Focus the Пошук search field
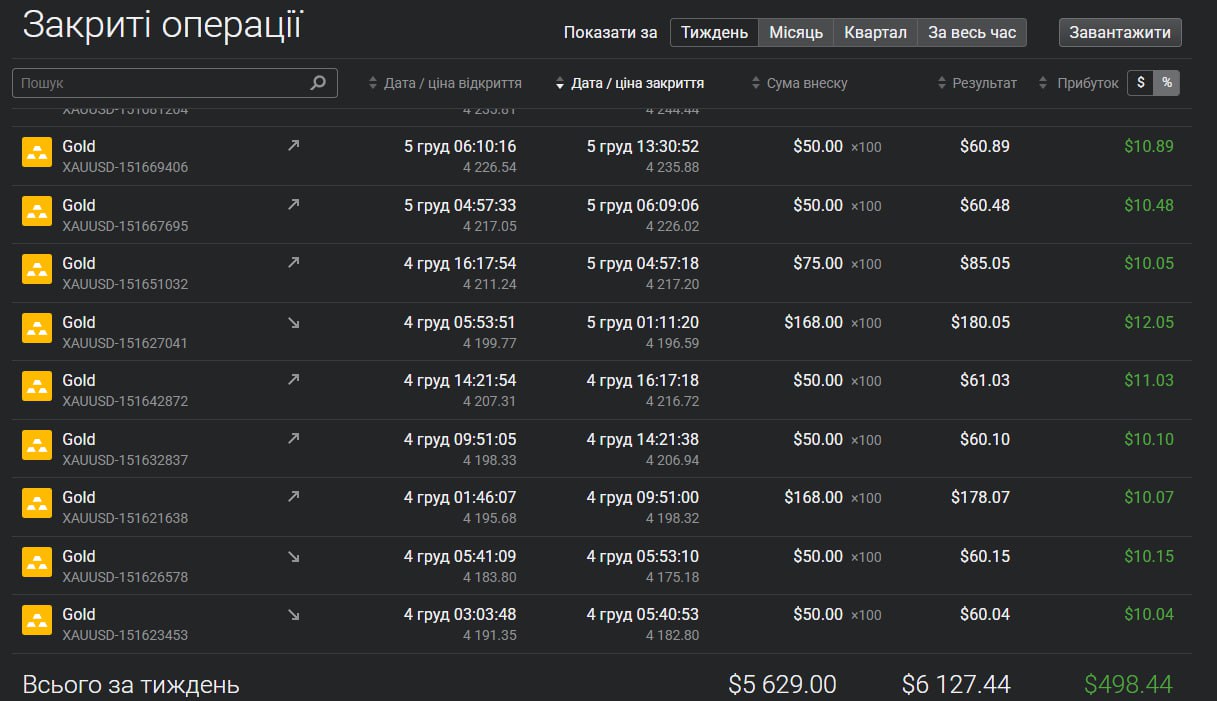The width and height of the screenshot is (1217, 701). (x=160, y=83)
